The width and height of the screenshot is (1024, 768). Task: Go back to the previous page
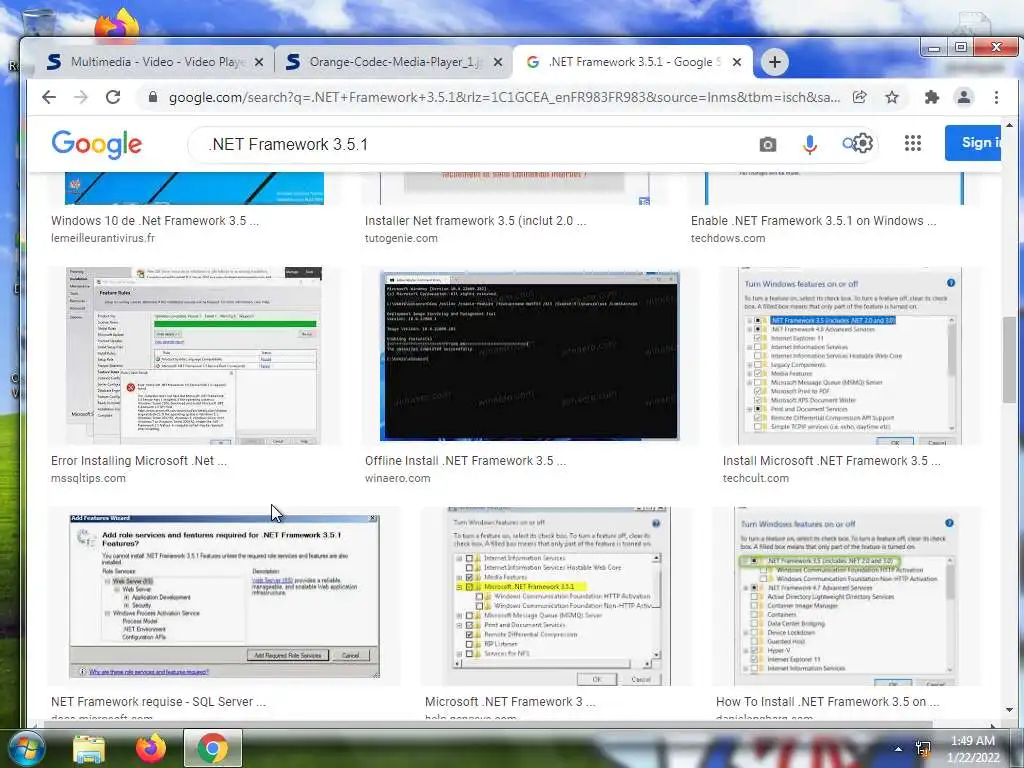point(49,97)
